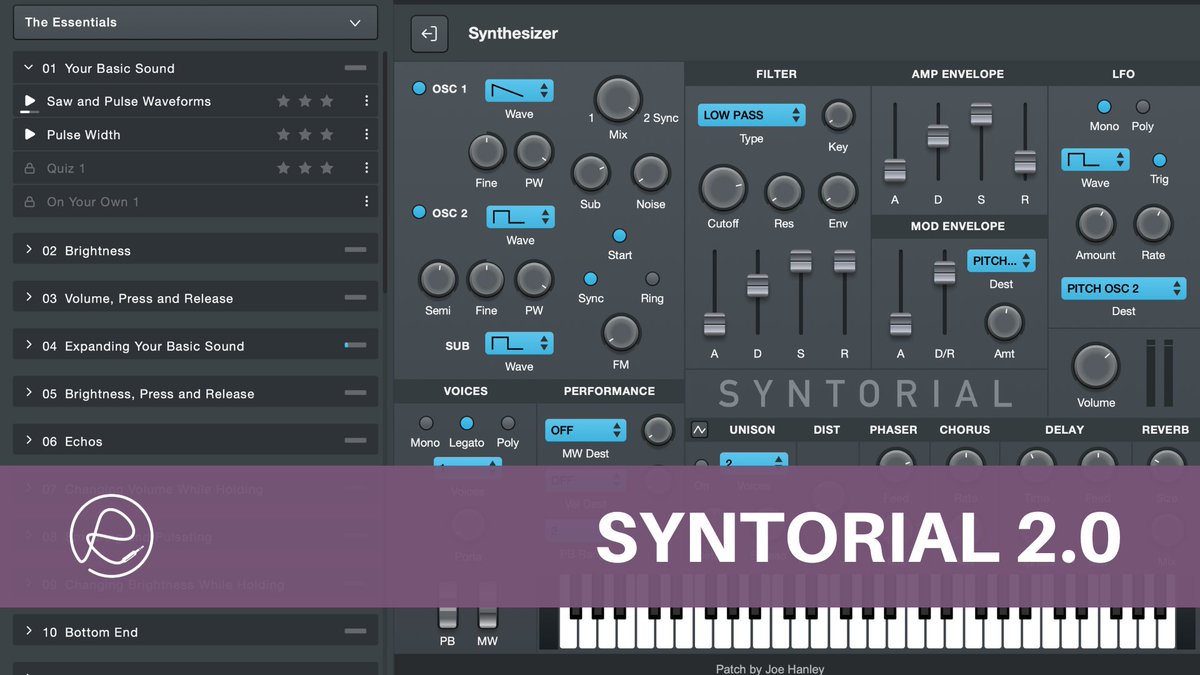Click the filter Env knob

tap(838, 192)
